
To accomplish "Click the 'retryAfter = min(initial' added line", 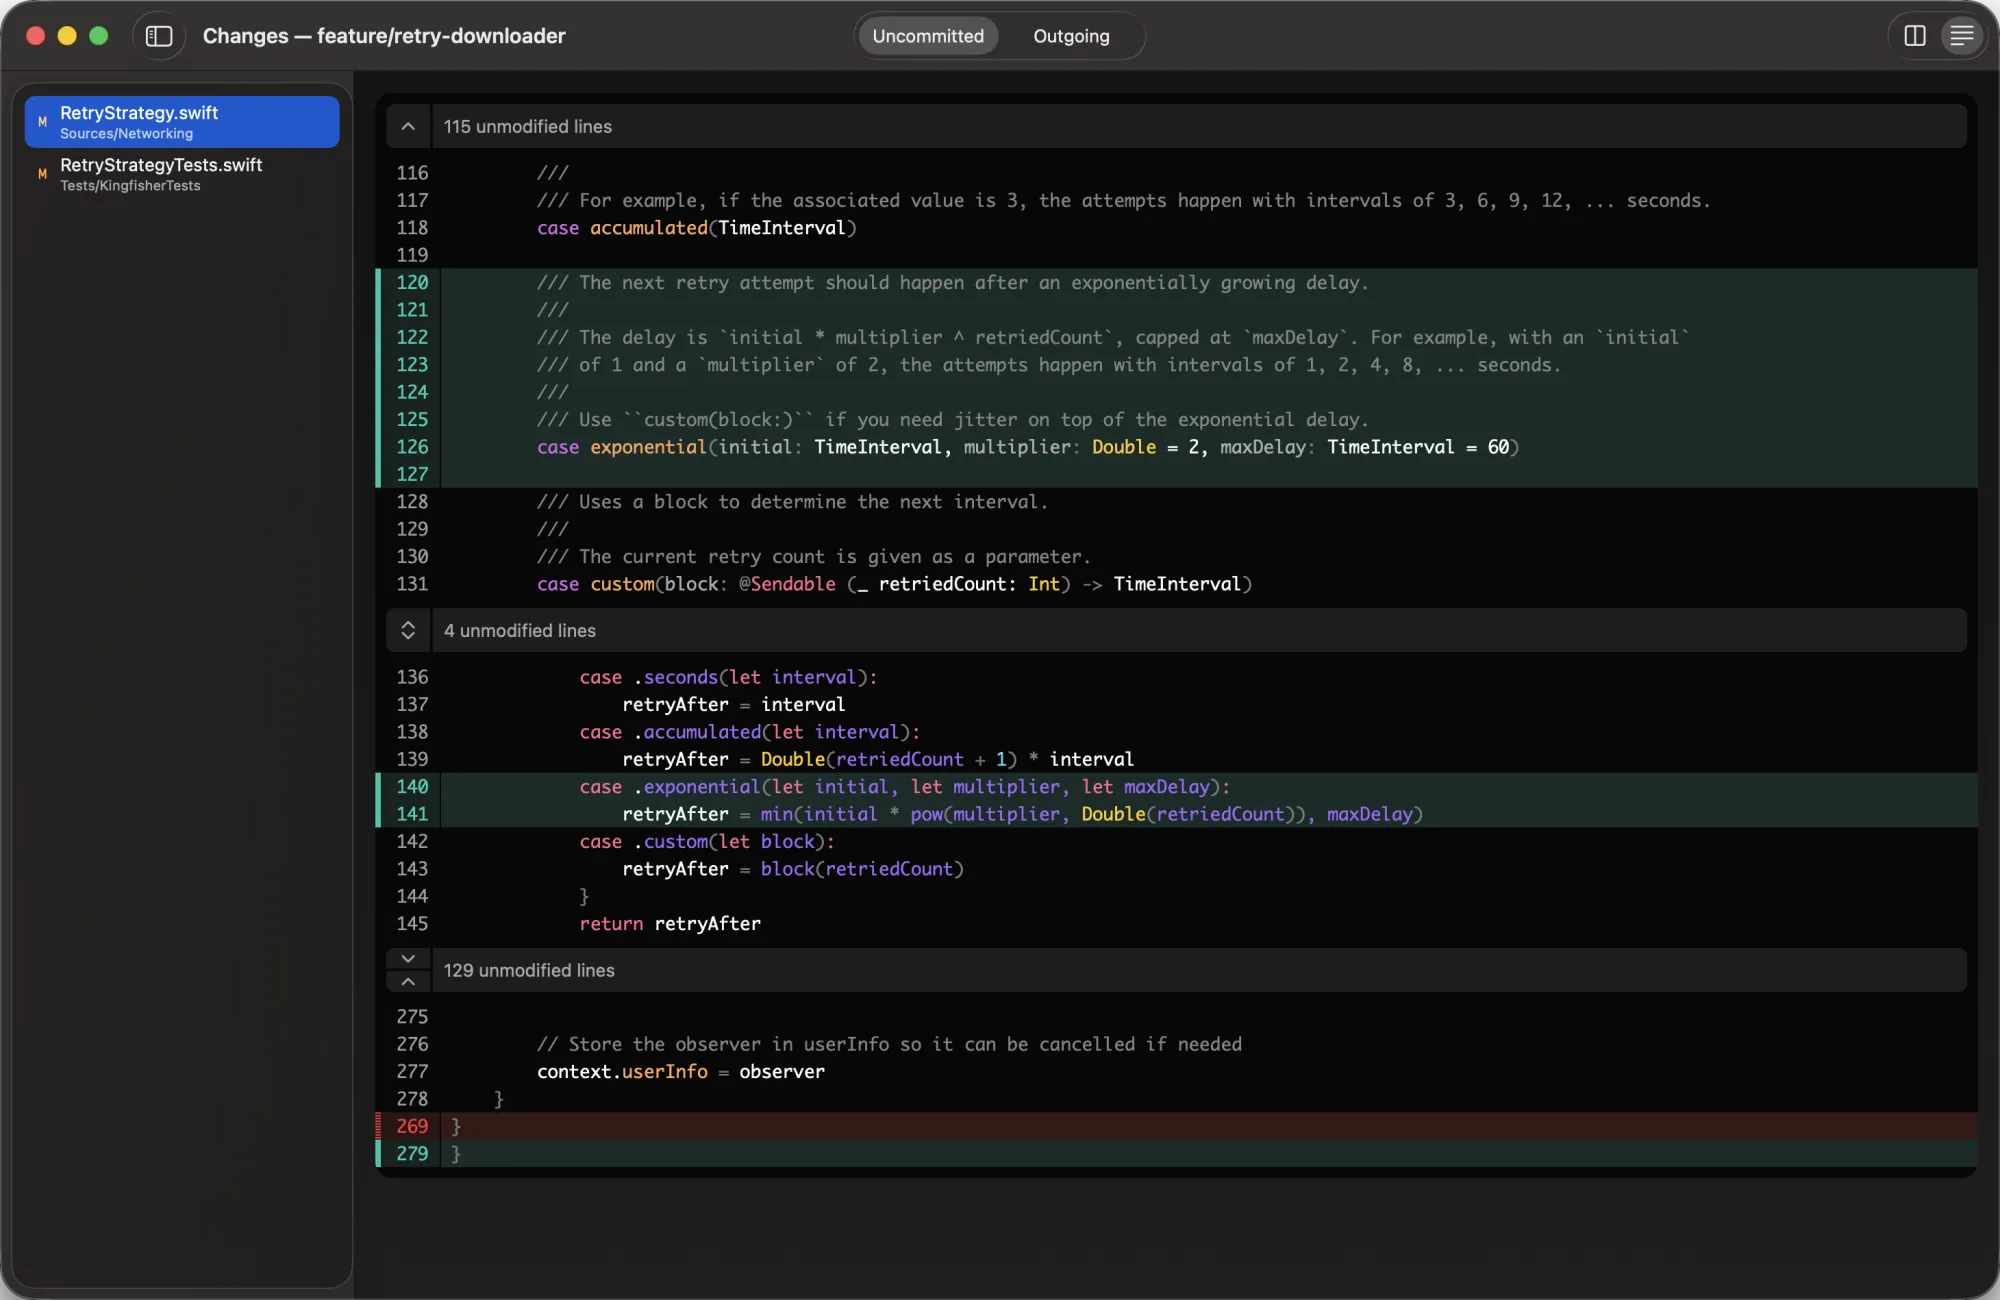I will [1022, 814].
